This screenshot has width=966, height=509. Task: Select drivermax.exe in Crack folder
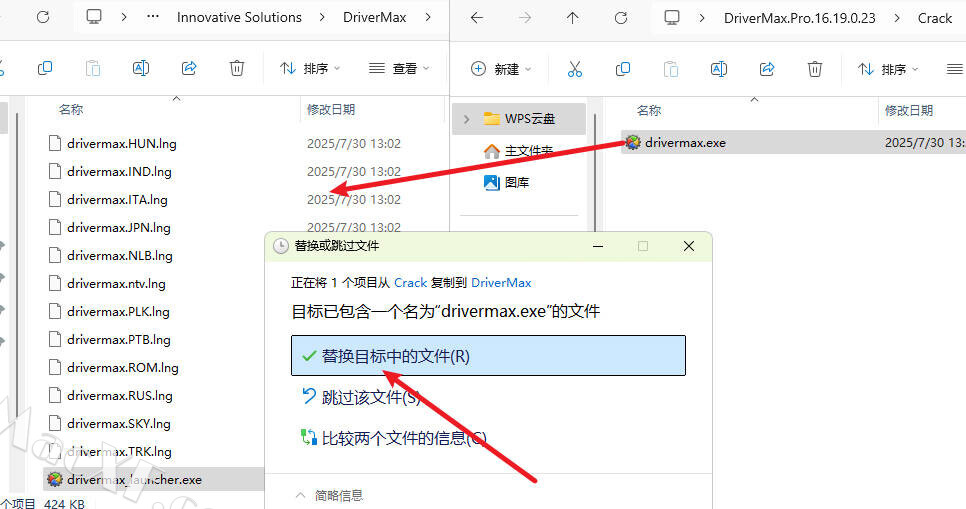click(794, 142)
